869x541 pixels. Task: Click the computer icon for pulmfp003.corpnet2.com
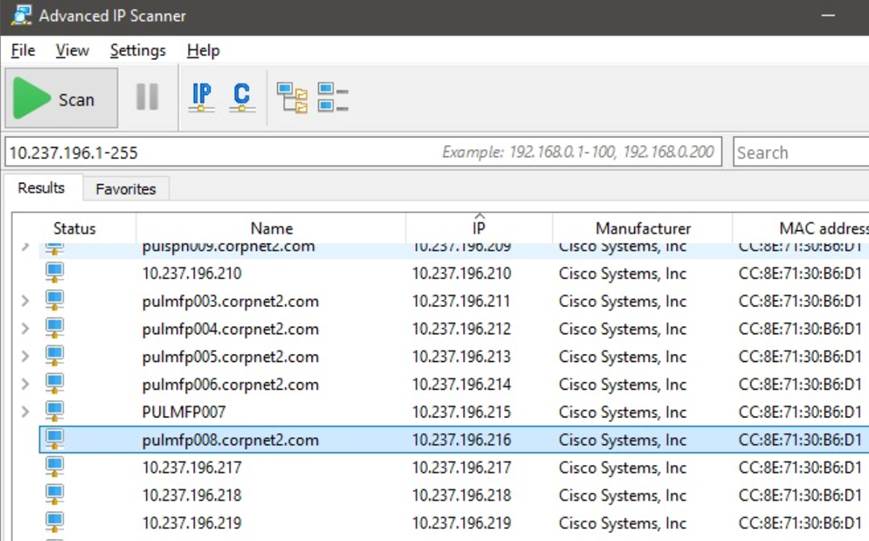click(x=54, y=300)
